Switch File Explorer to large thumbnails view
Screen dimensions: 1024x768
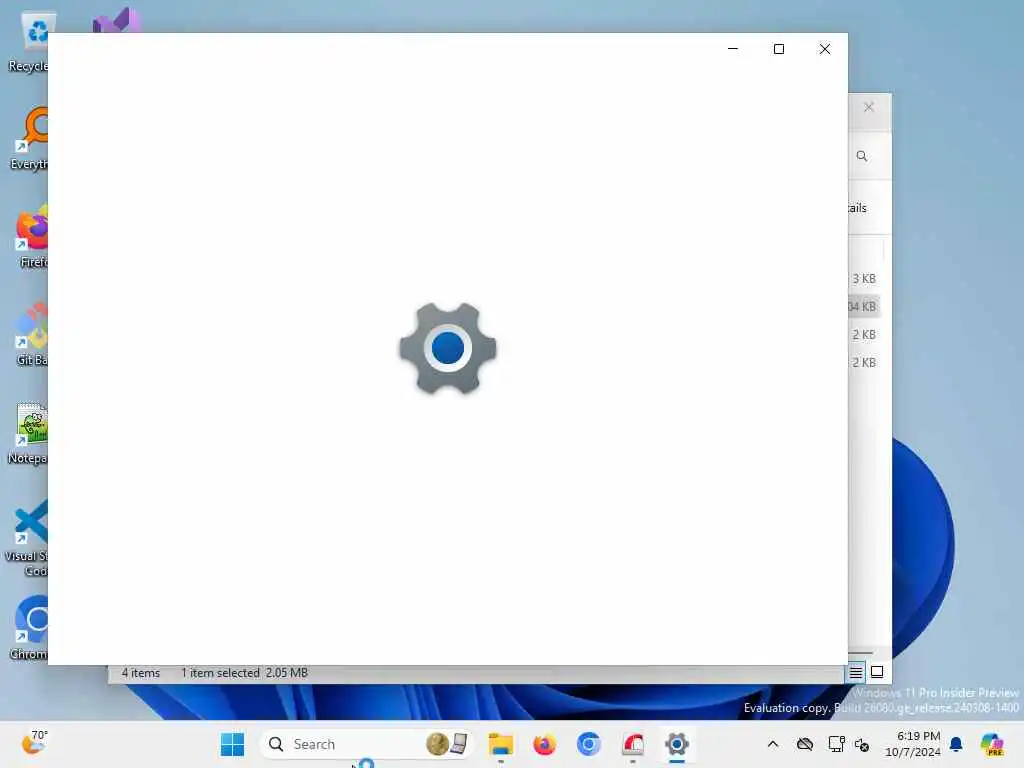[x=877, y=672]
